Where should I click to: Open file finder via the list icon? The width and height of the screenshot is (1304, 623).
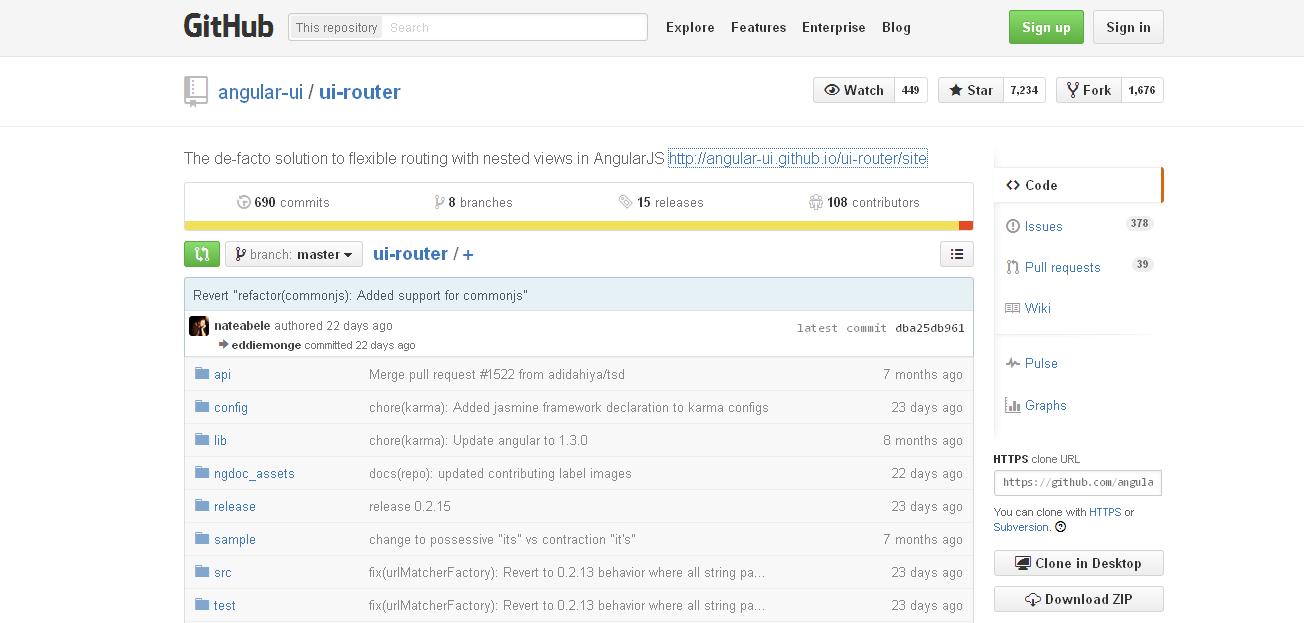pyautogui.click(x=956, y=254)
